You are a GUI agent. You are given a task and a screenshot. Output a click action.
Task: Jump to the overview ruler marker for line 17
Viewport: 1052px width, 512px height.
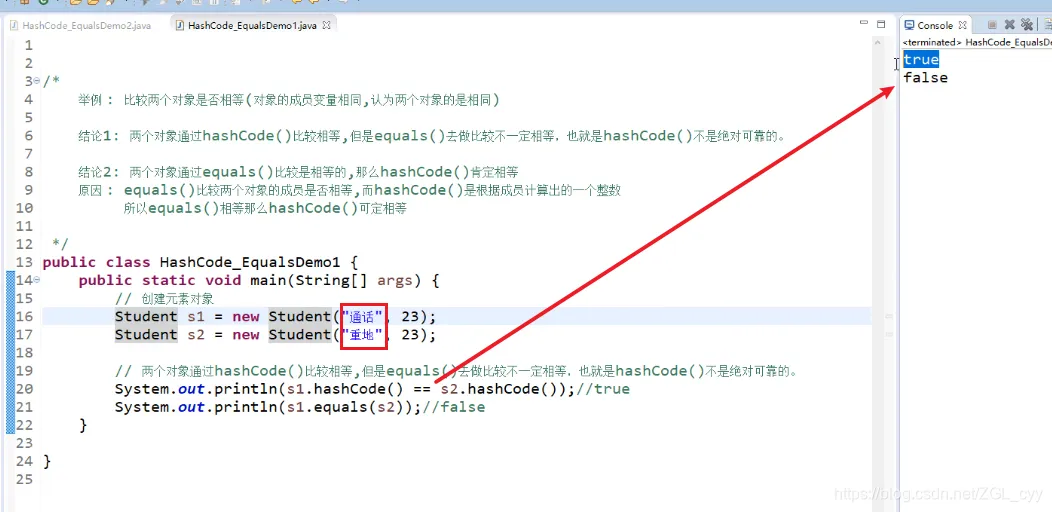(x=888, y=333)
